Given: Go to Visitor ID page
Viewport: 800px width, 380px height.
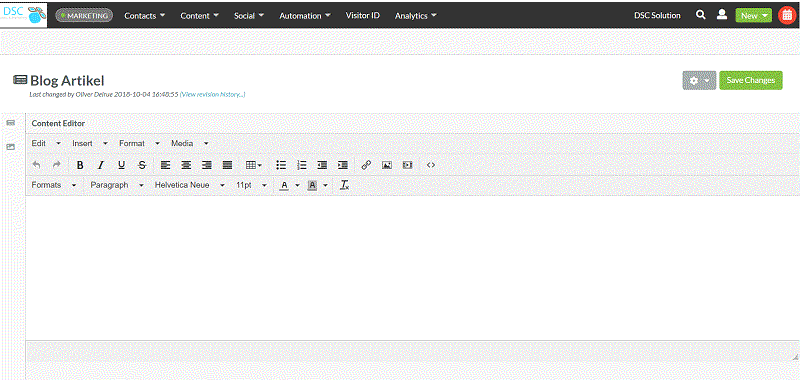Looking at the screenshot, I should tap(363, 15).
